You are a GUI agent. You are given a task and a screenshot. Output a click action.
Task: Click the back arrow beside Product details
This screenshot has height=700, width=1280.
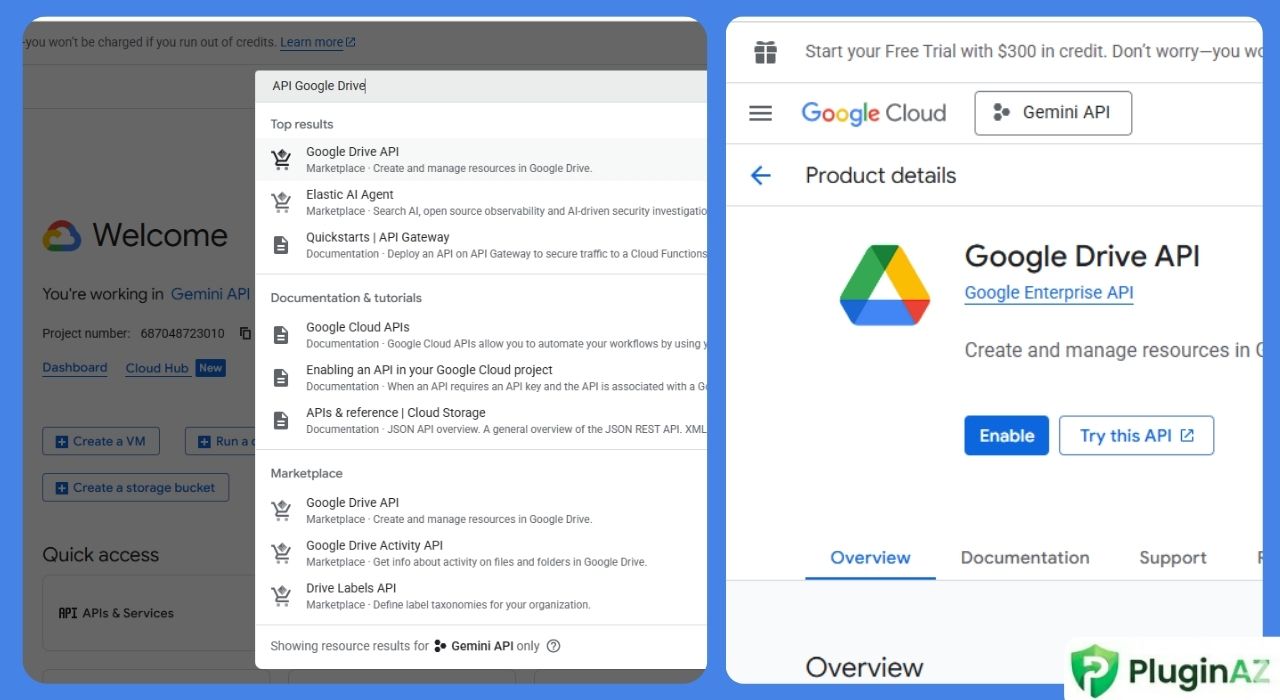coord(760,176)
